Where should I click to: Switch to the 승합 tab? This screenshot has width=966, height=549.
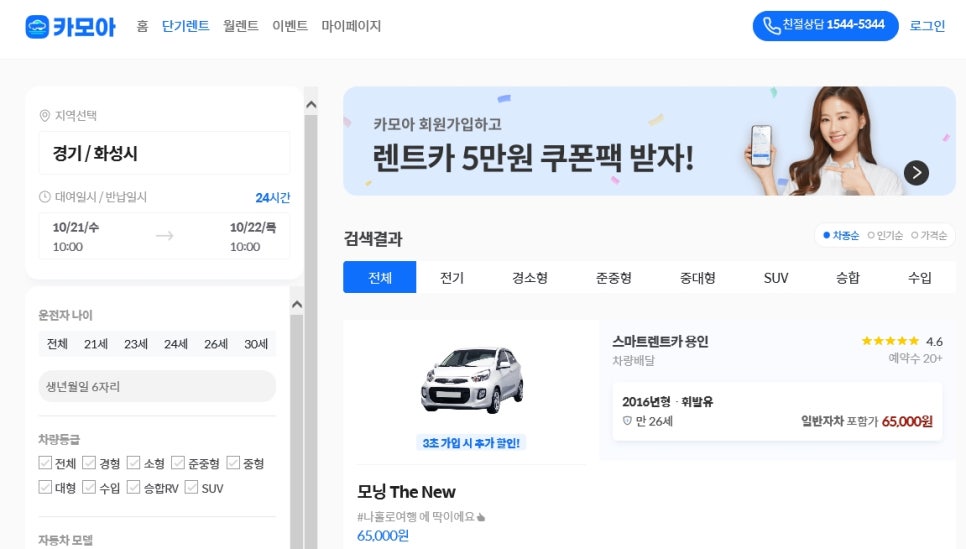[848, 277]
